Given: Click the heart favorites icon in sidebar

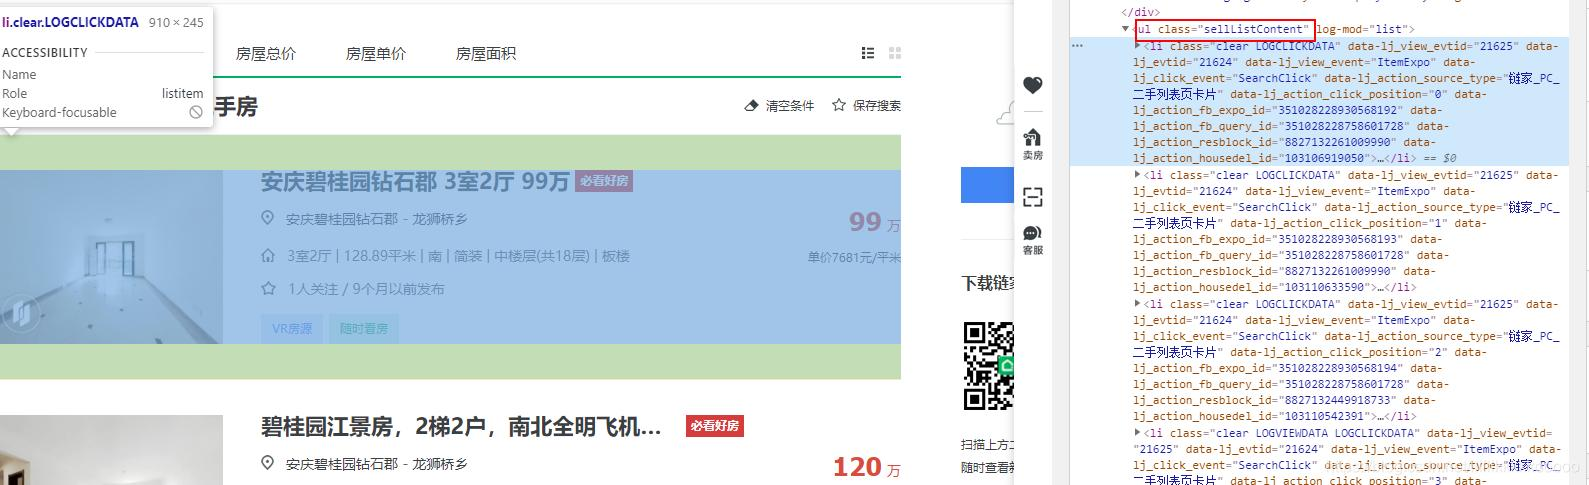Looking at the screenshot, I should (1033, 86).
